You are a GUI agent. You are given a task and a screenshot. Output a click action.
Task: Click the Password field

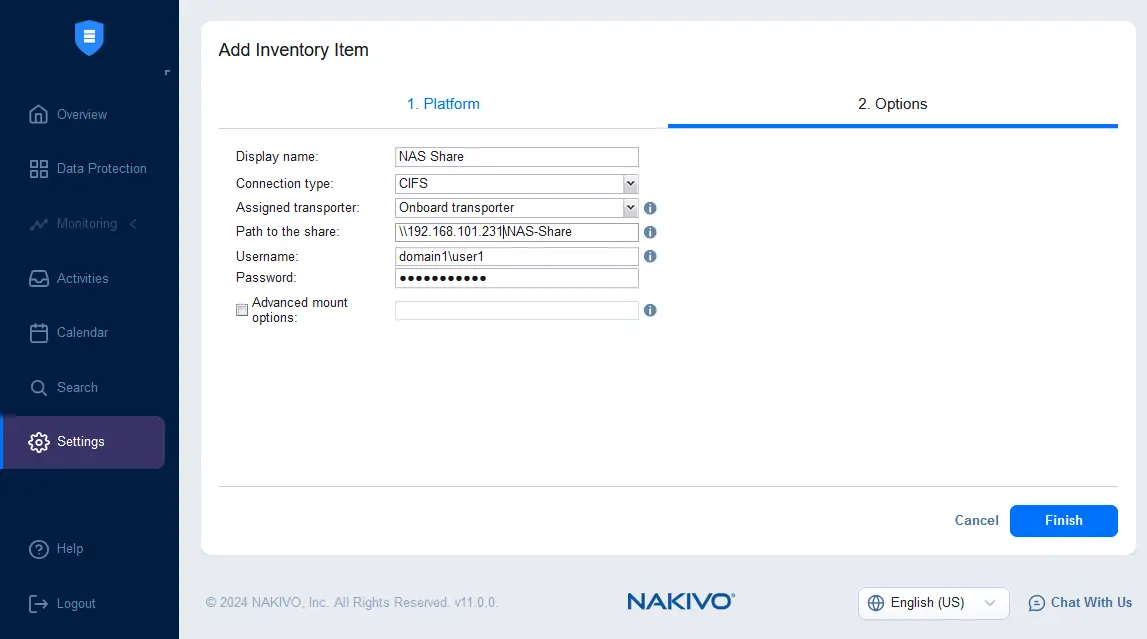tap(516, 278)
